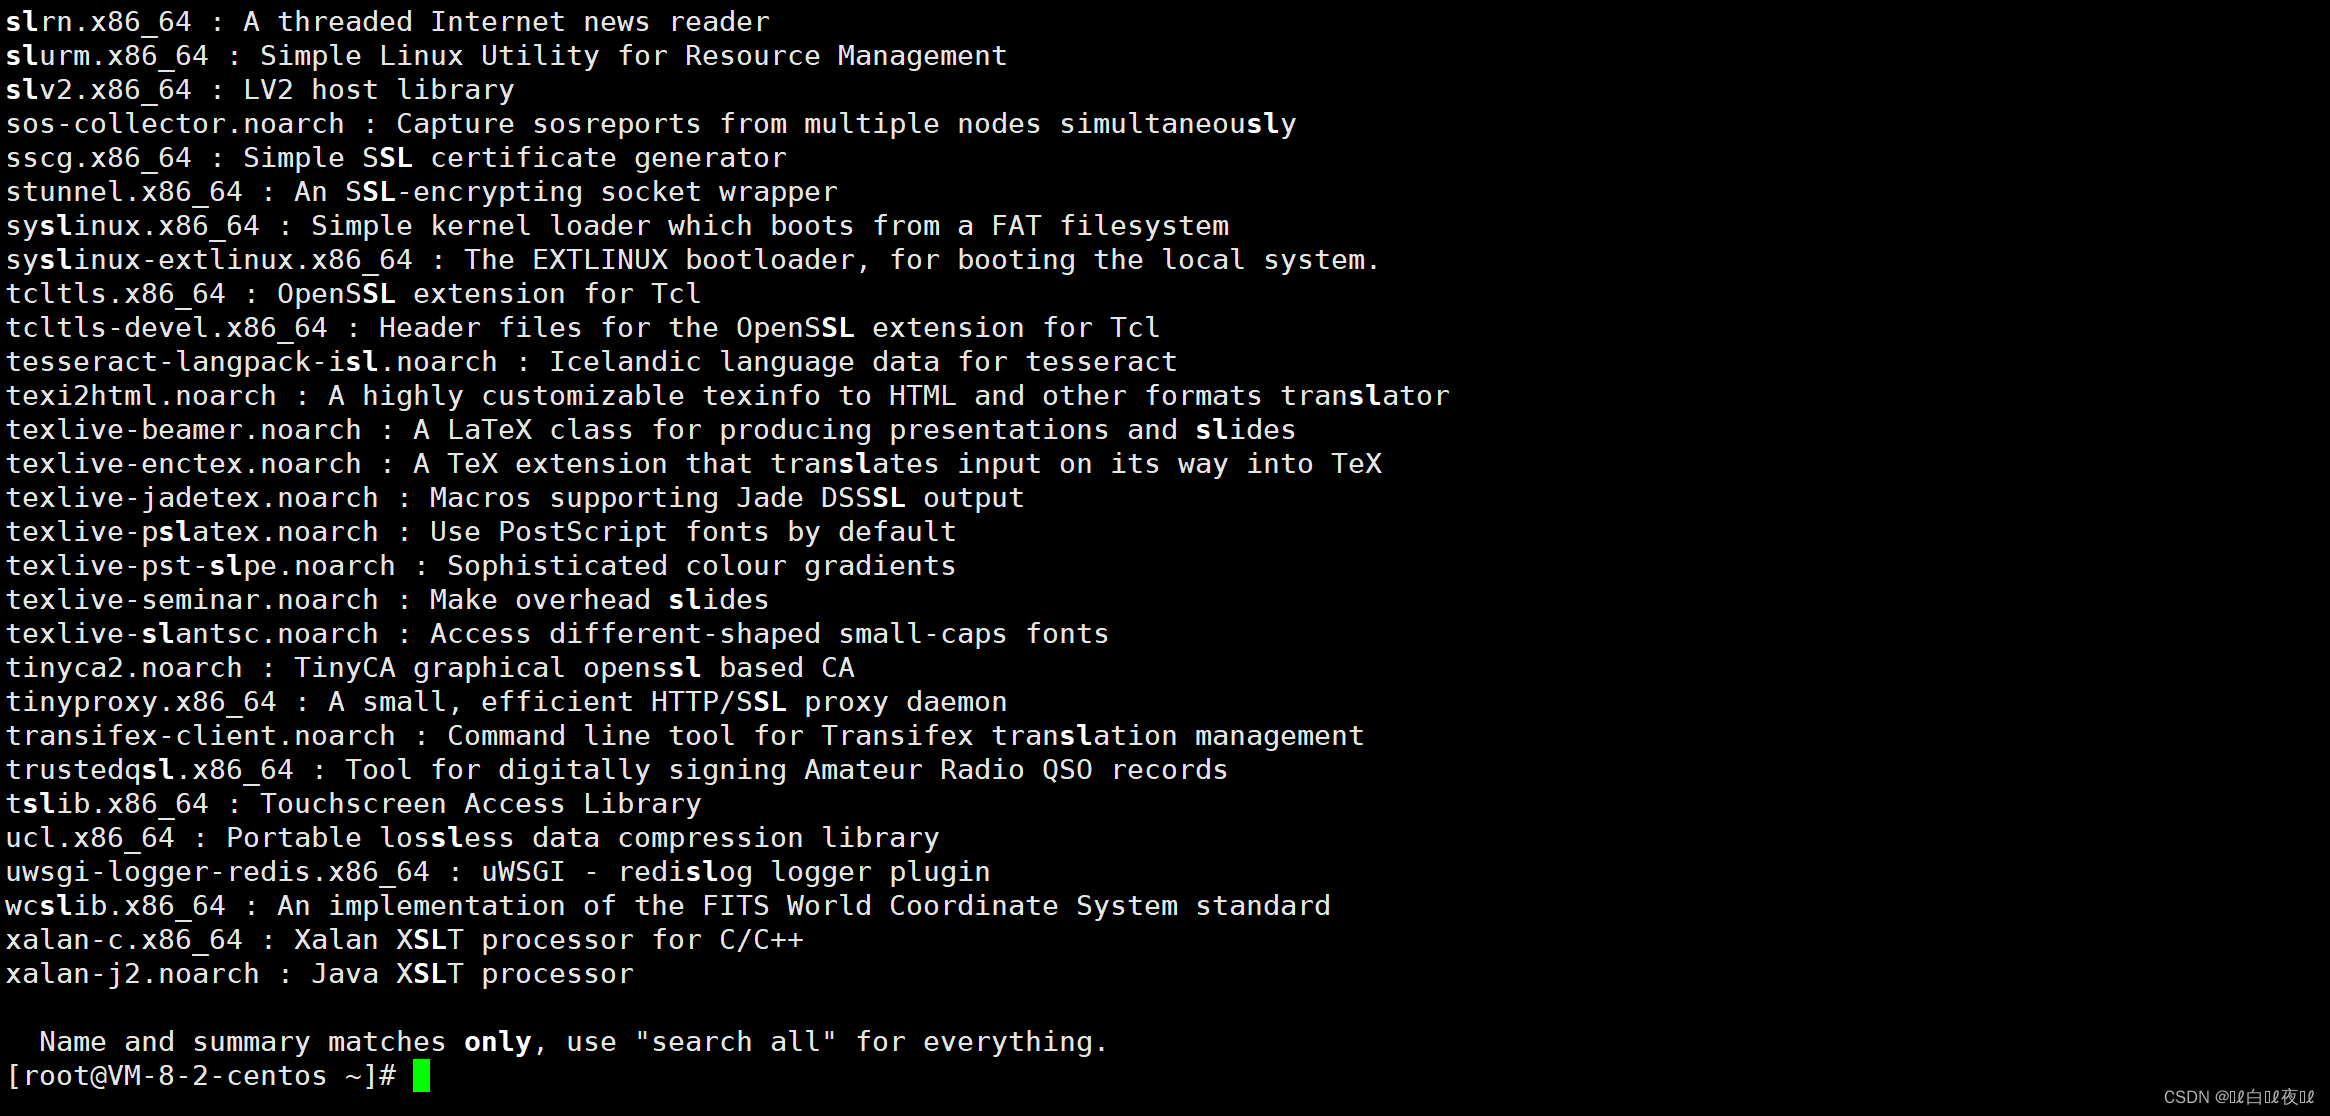2330x1116 pixels.
Task: Click the quoted "search all" hint text
Action: 735,1042
